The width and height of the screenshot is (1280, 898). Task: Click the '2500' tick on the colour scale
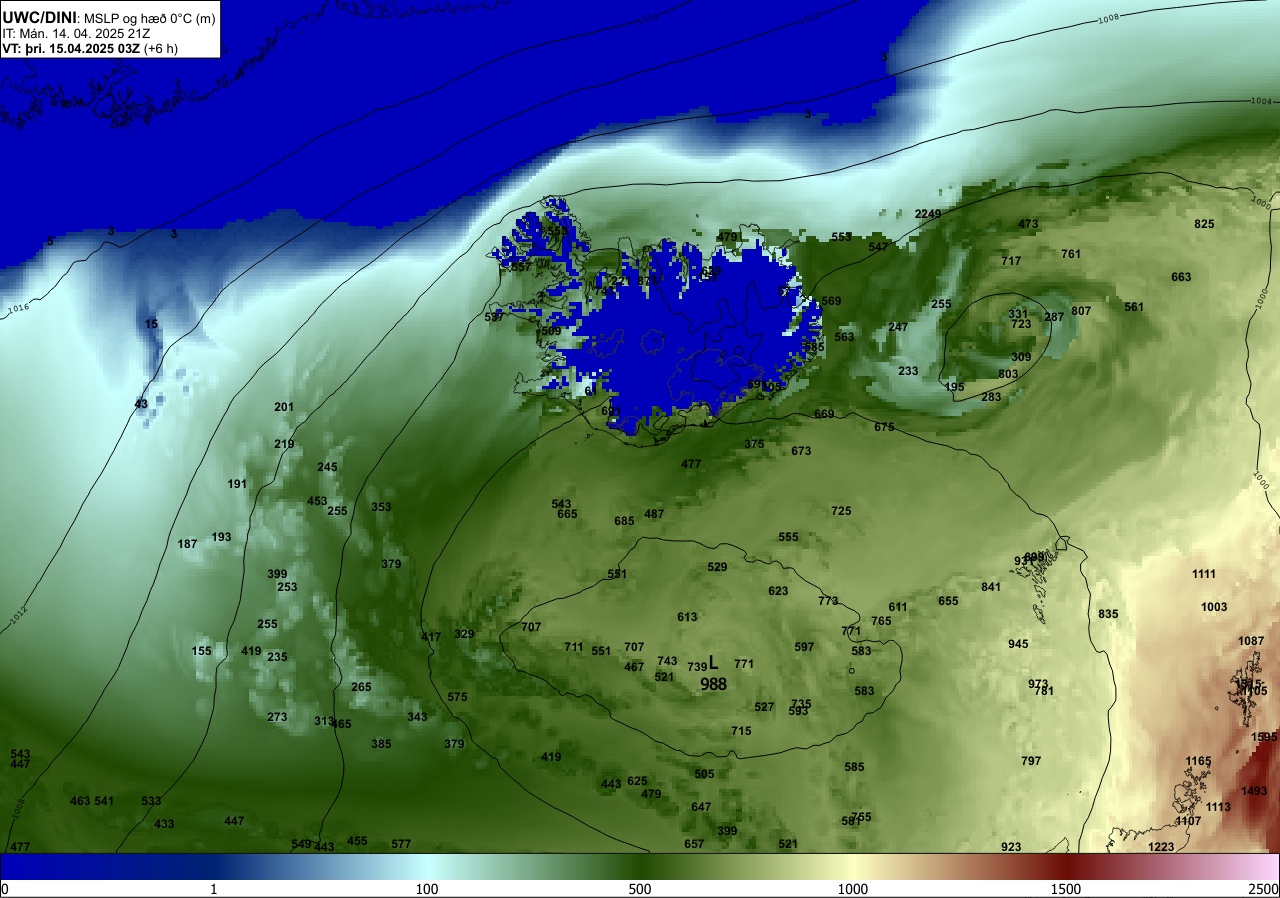(1263, 889)
